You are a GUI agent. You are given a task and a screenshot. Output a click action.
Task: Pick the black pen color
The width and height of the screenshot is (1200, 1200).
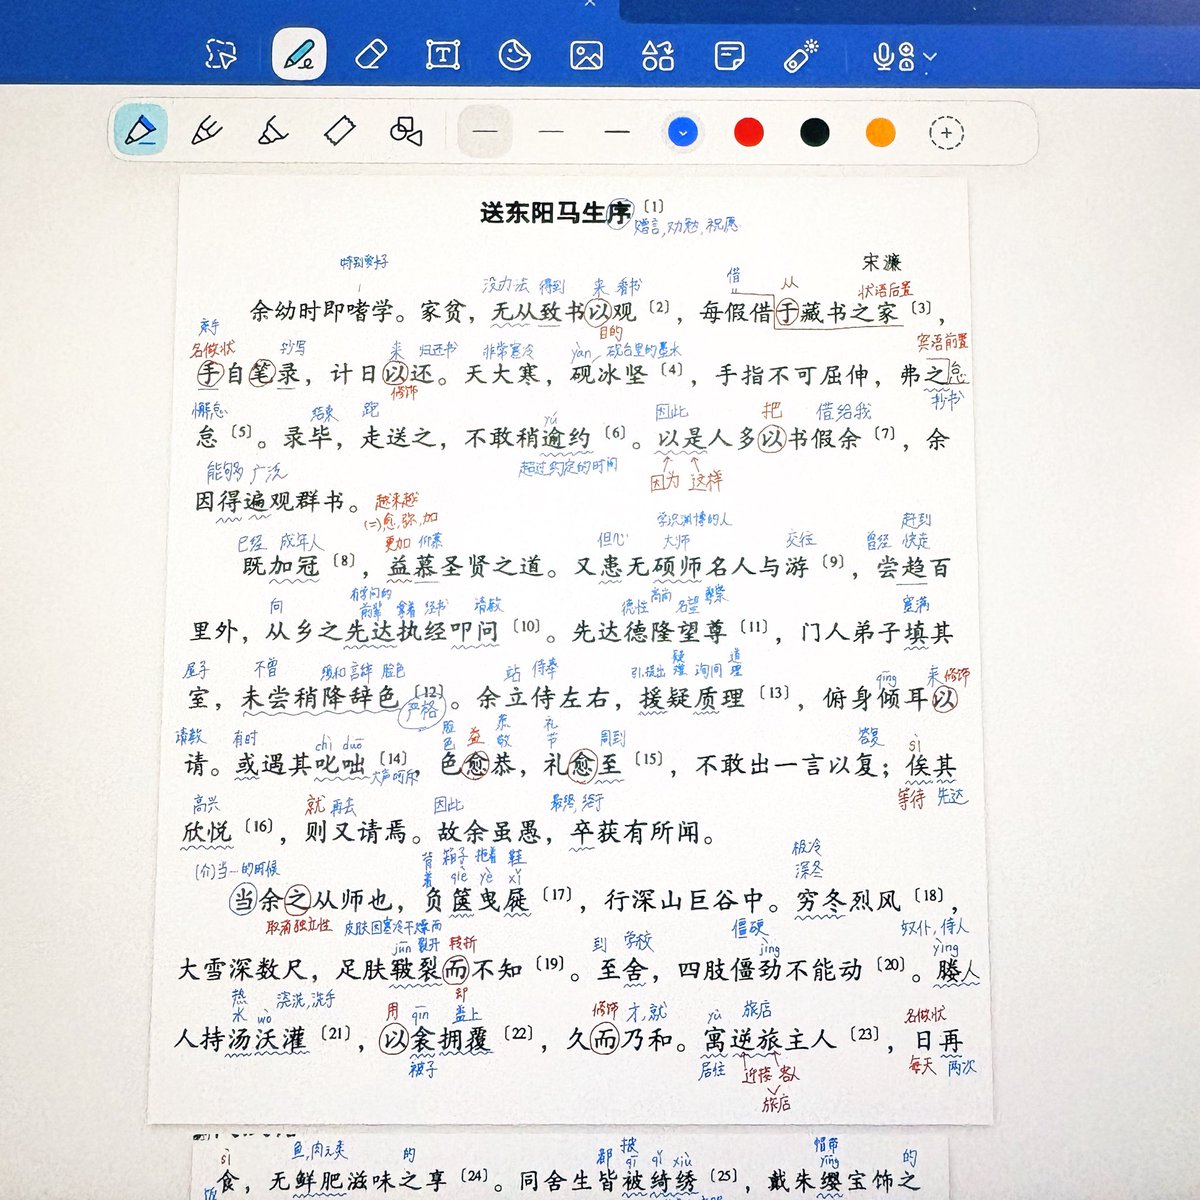815,132
